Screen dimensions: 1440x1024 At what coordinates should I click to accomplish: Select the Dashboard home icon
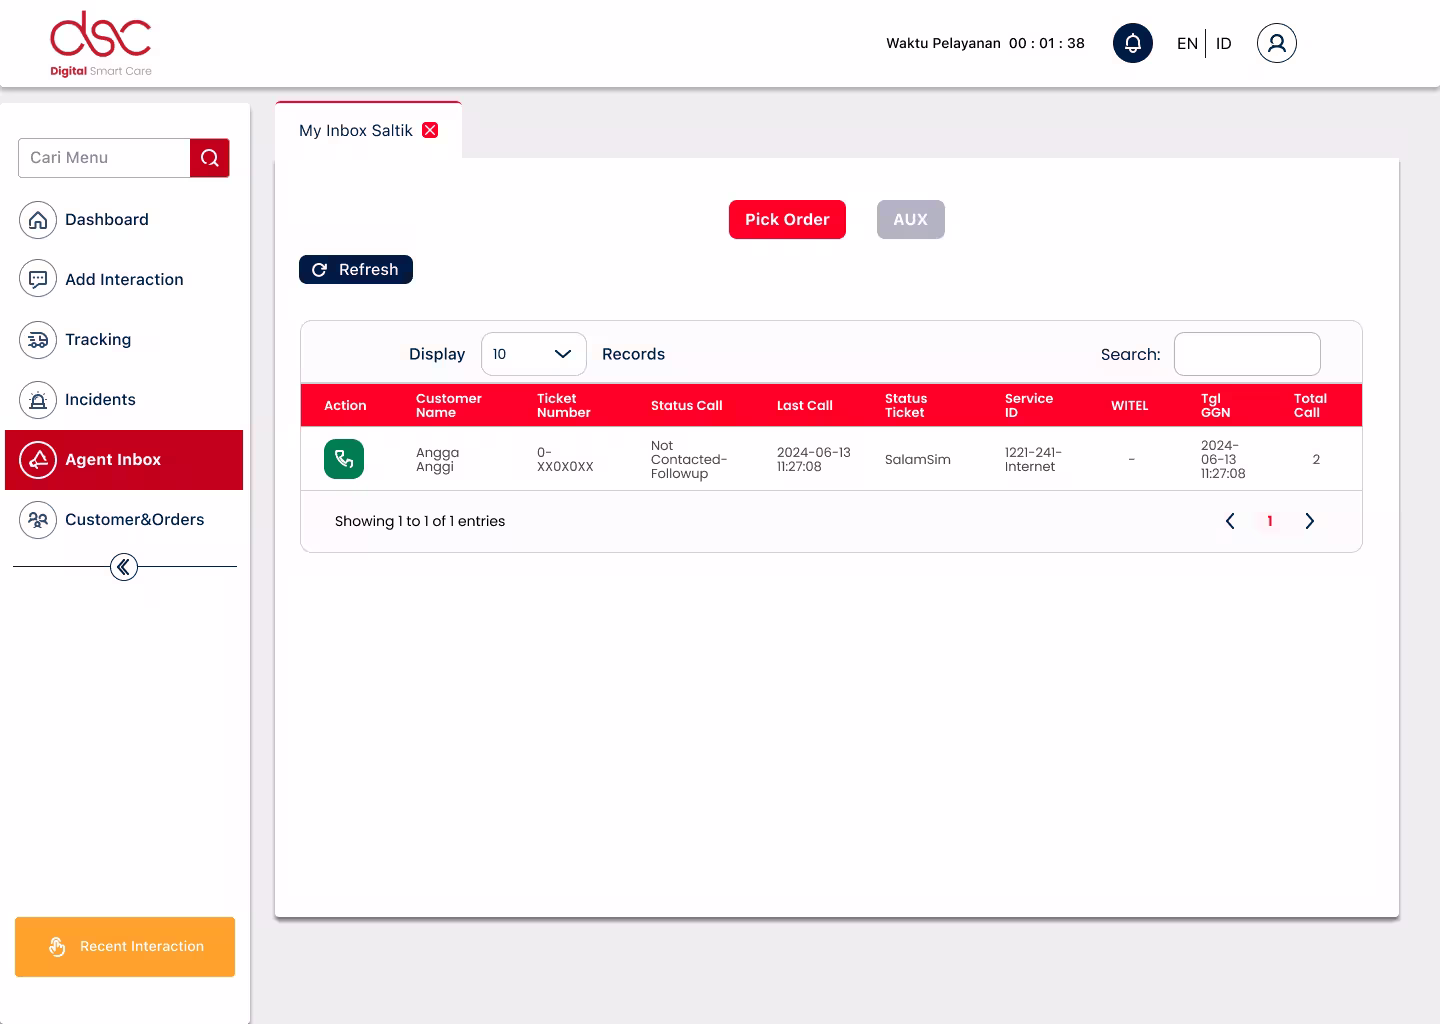pyautogui.click(x=38, y=219)
